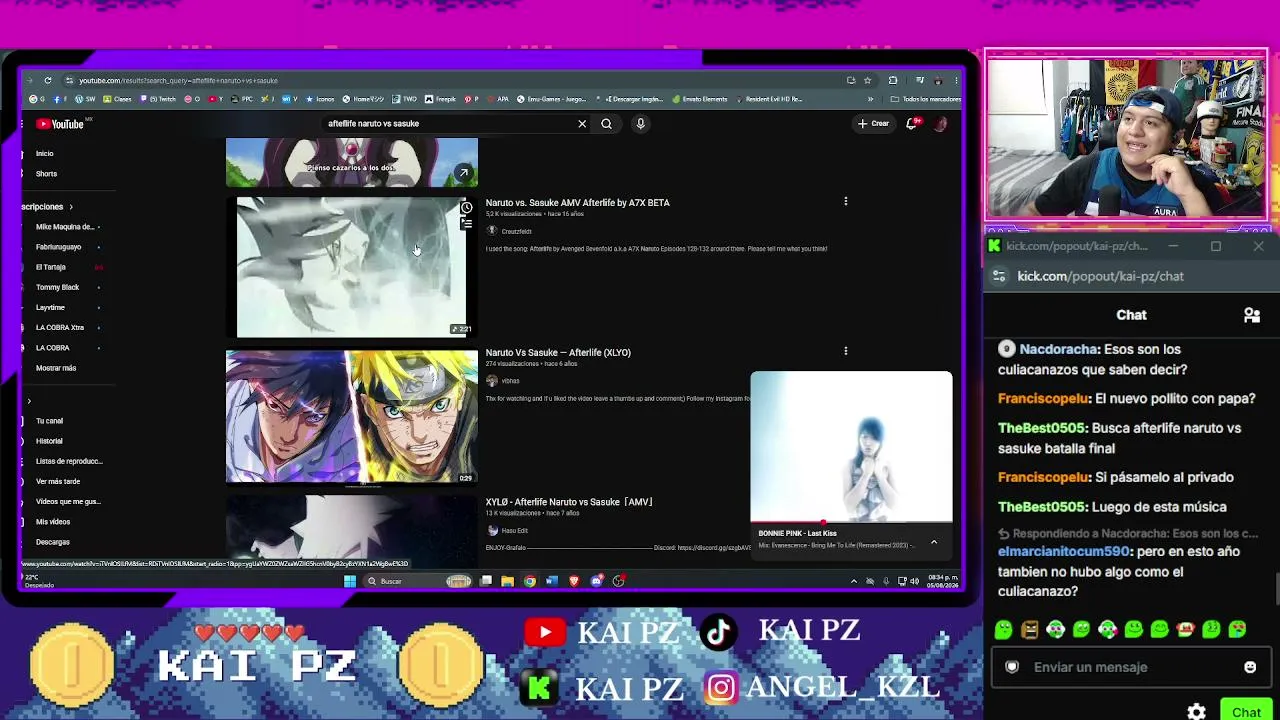Switch to Chrome on the taskbar
Screen dimensions: 1280x720
point(530,581)
